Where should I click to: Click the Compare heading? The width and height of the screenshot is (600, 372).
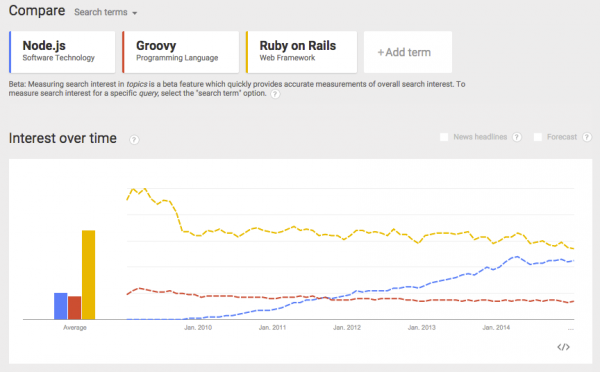(x=37, y=11)
